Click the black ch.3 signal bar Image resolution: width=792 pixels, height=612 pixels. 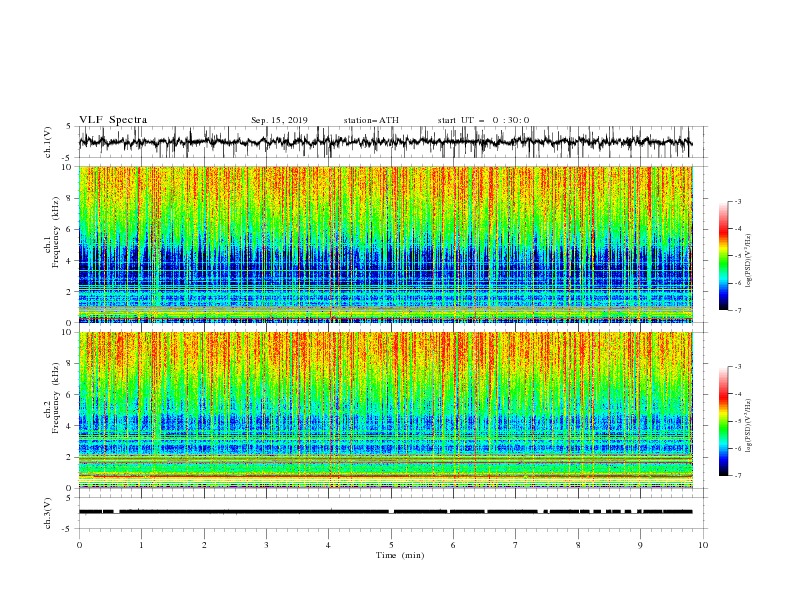point(385,512)
